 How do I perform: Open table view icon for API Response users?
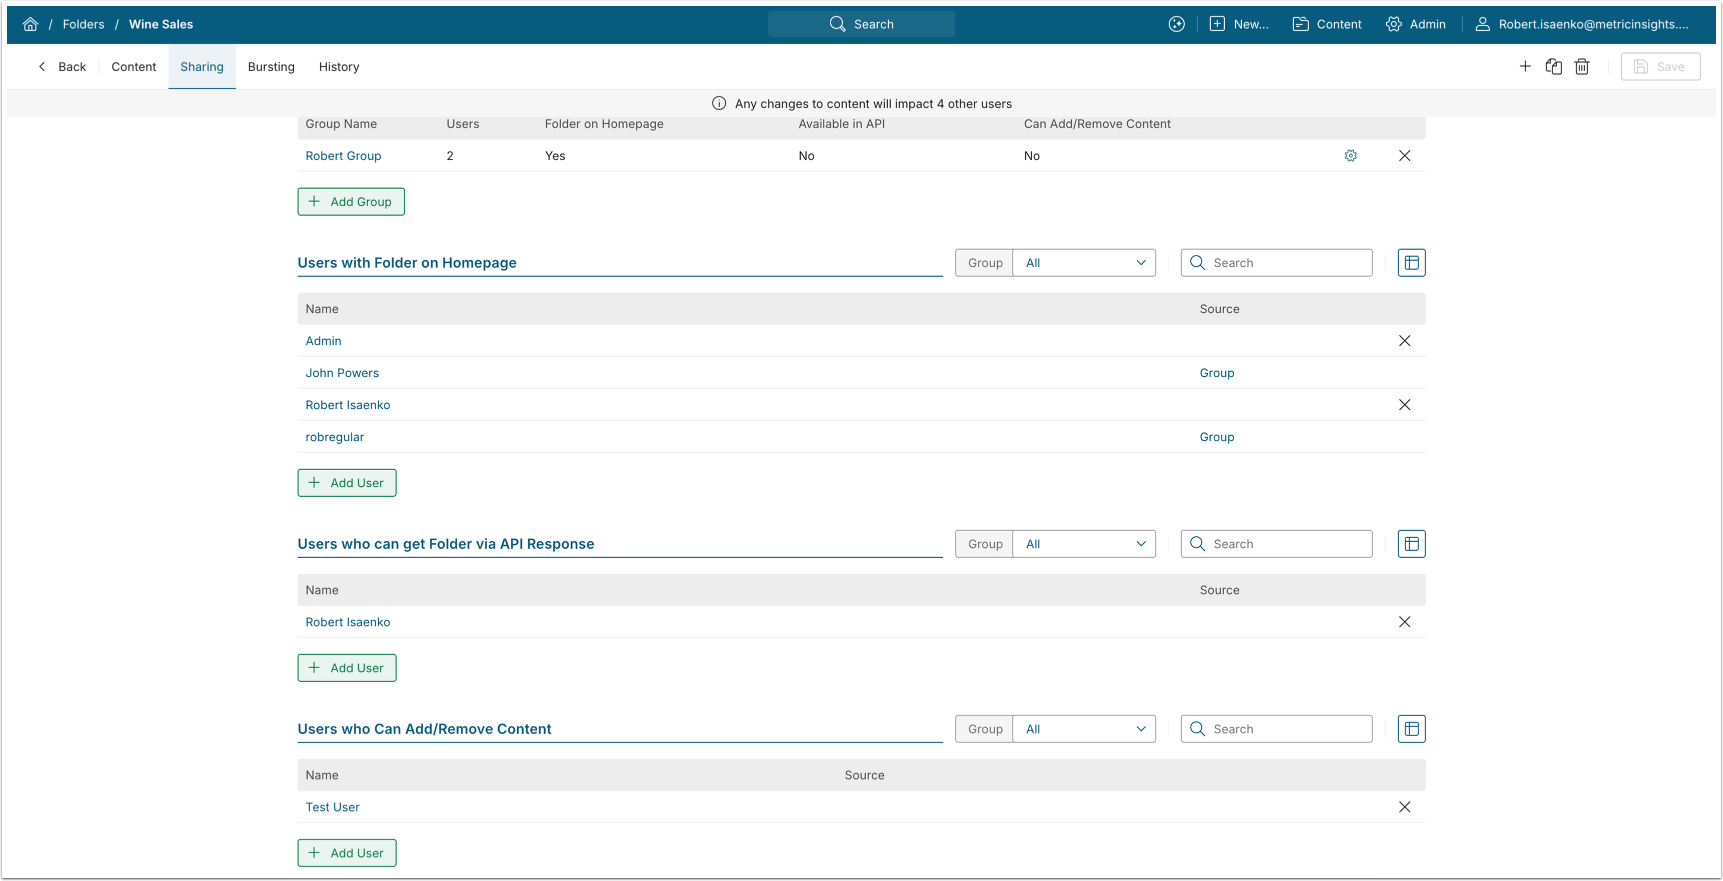[x=1411, y=544]
